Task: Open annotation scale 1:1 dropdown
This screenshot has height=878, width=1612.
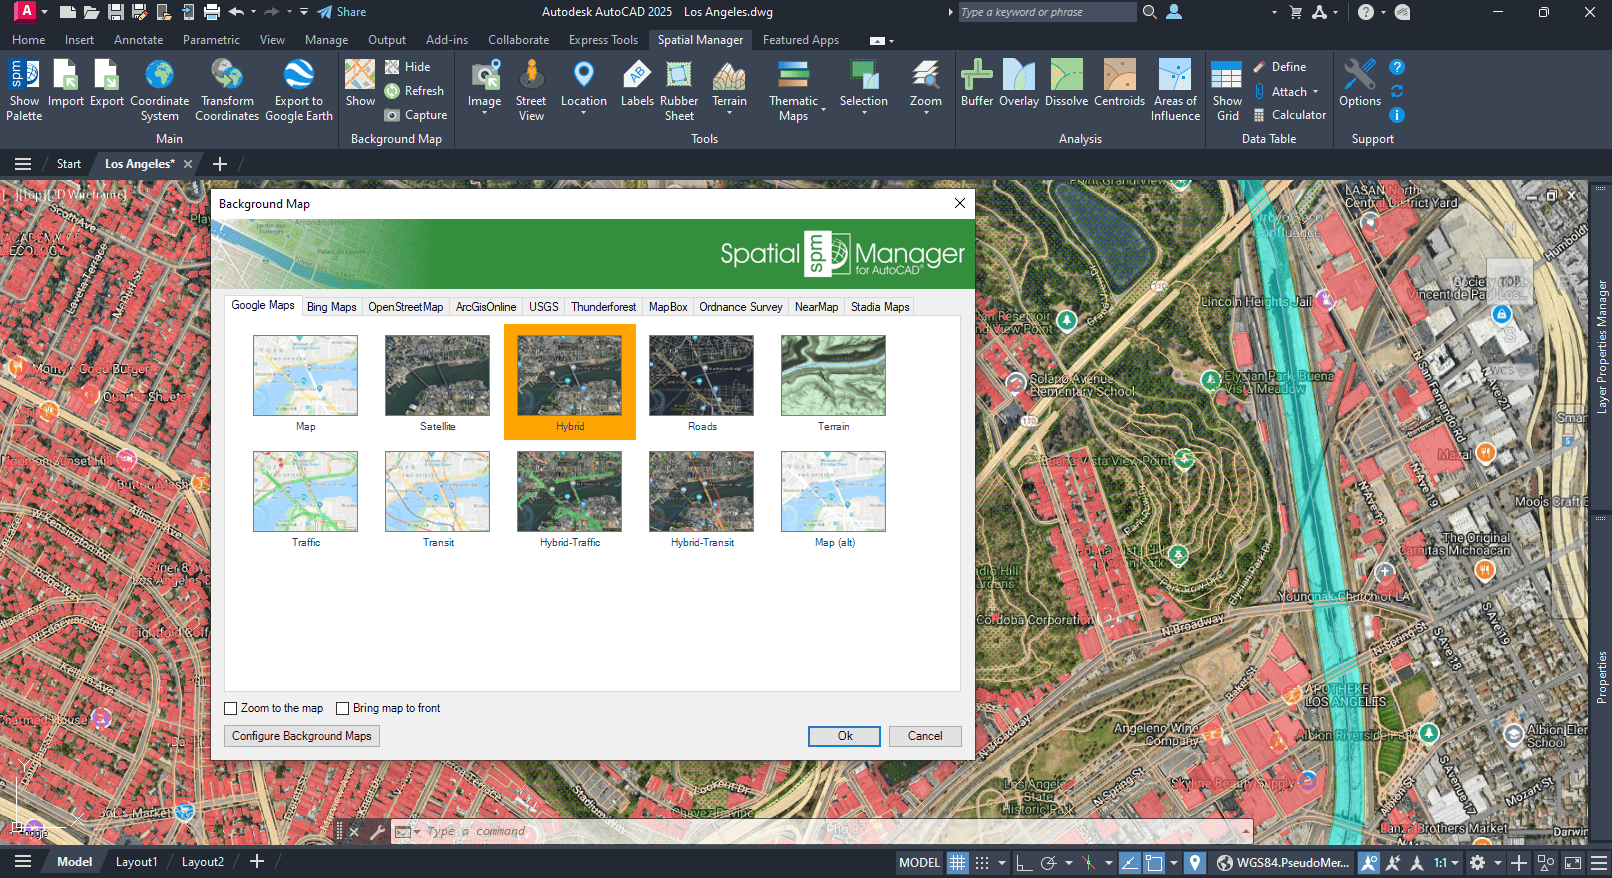Action: point(1445,862)
